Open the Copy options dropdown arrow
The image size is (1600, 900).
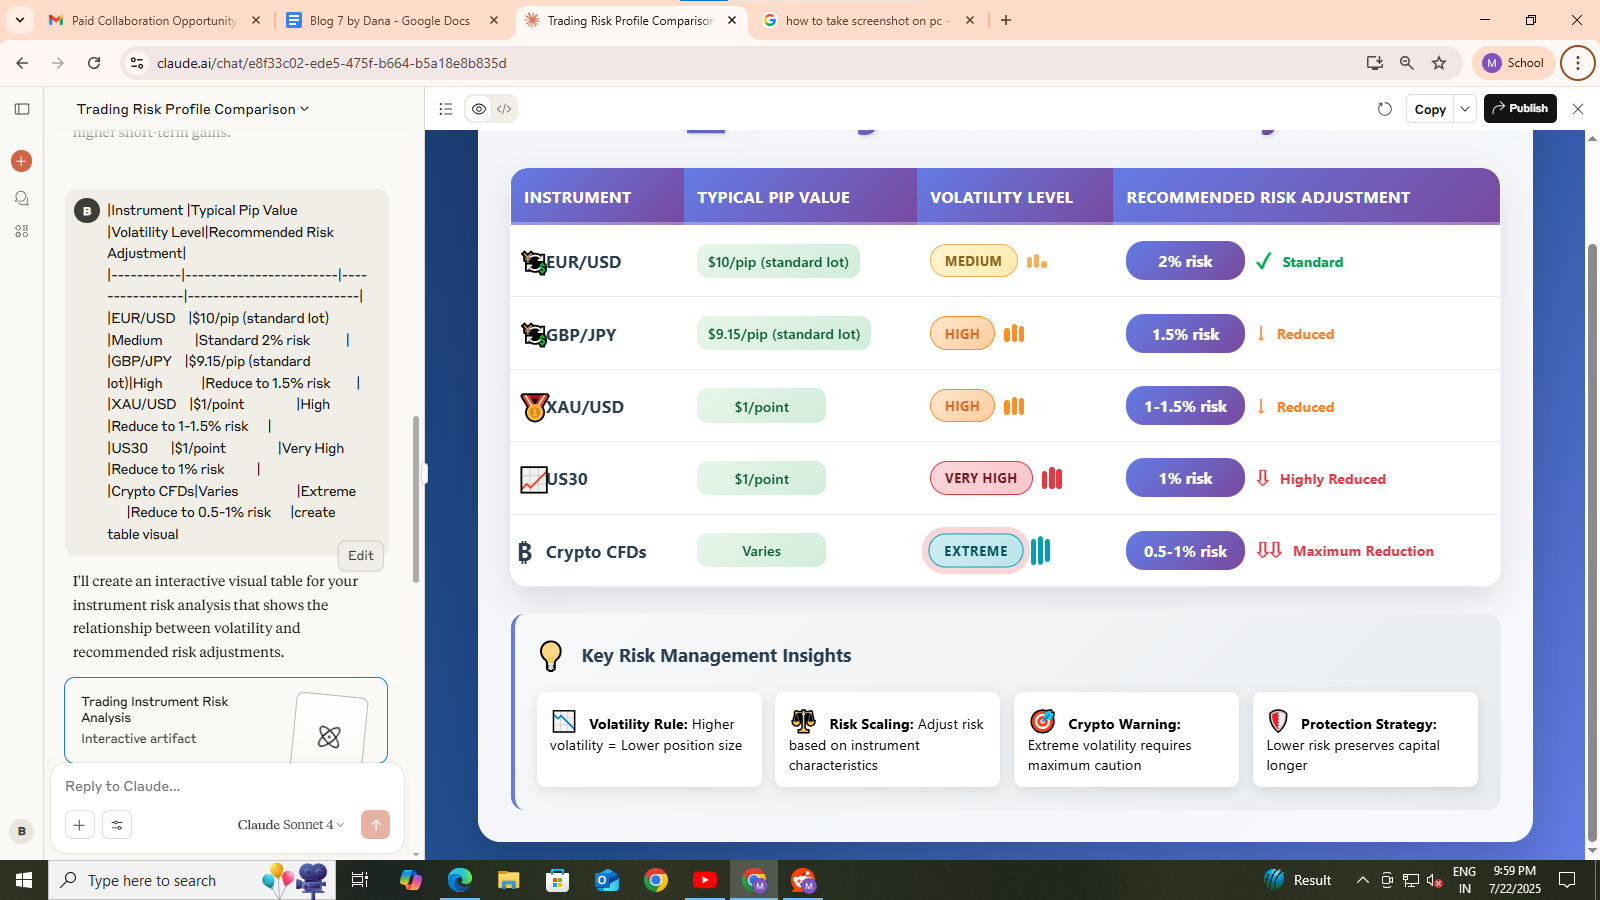(x=1465, y=109)
